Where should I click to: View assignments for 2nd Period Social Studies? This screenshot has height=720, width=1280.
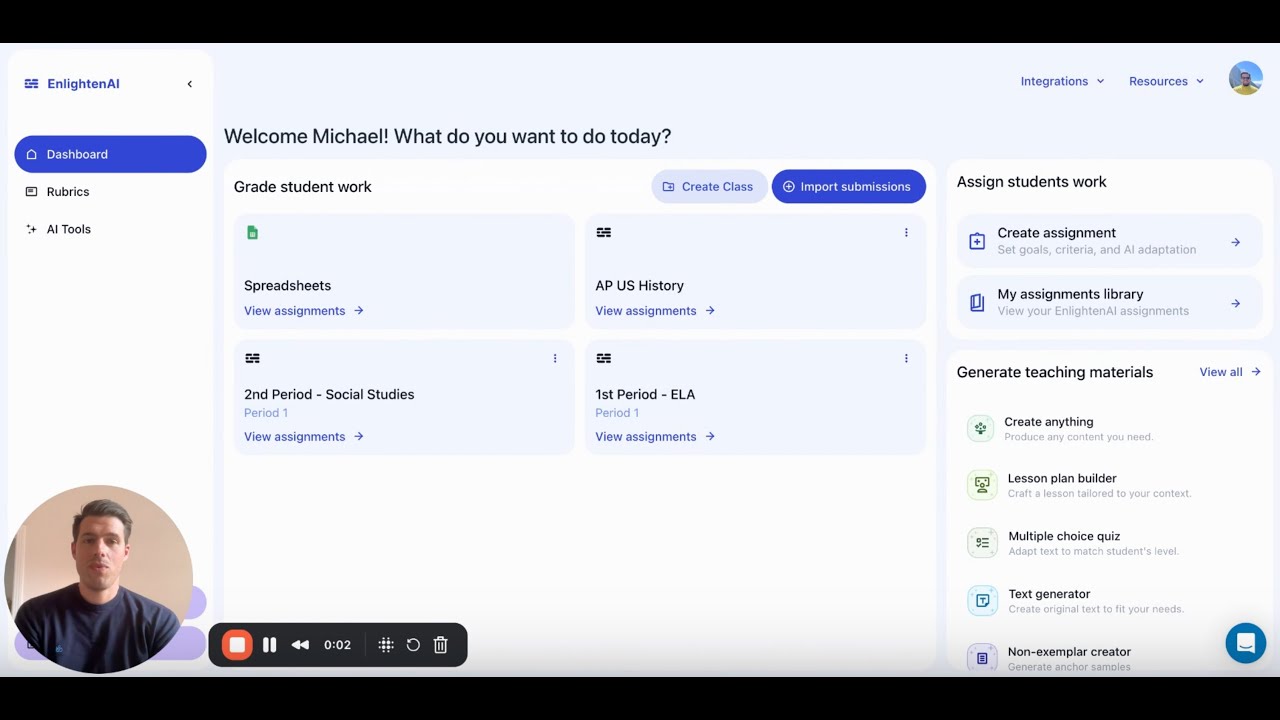(x=304, y=437)
